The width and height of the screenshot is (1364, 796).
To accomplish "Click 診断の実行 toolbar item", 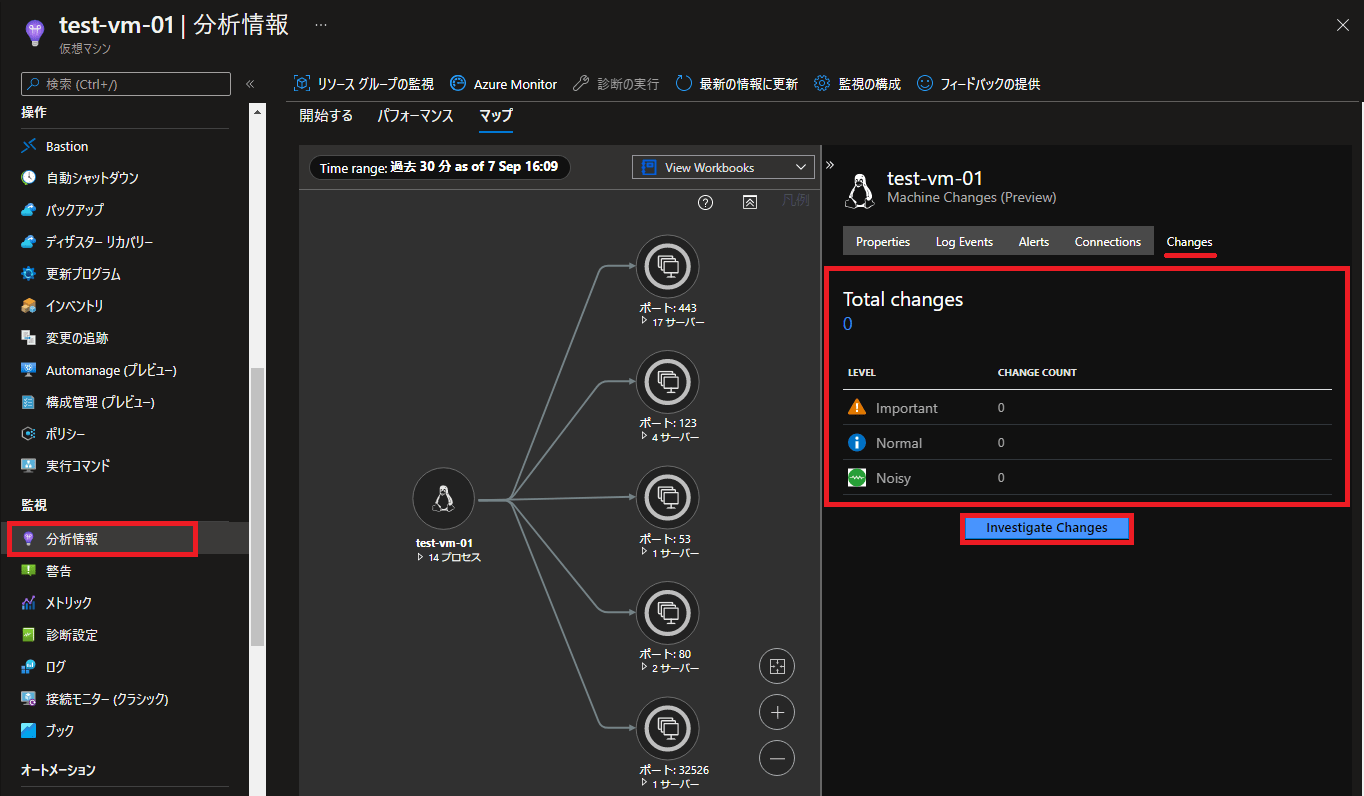I will tap(616, 84).
